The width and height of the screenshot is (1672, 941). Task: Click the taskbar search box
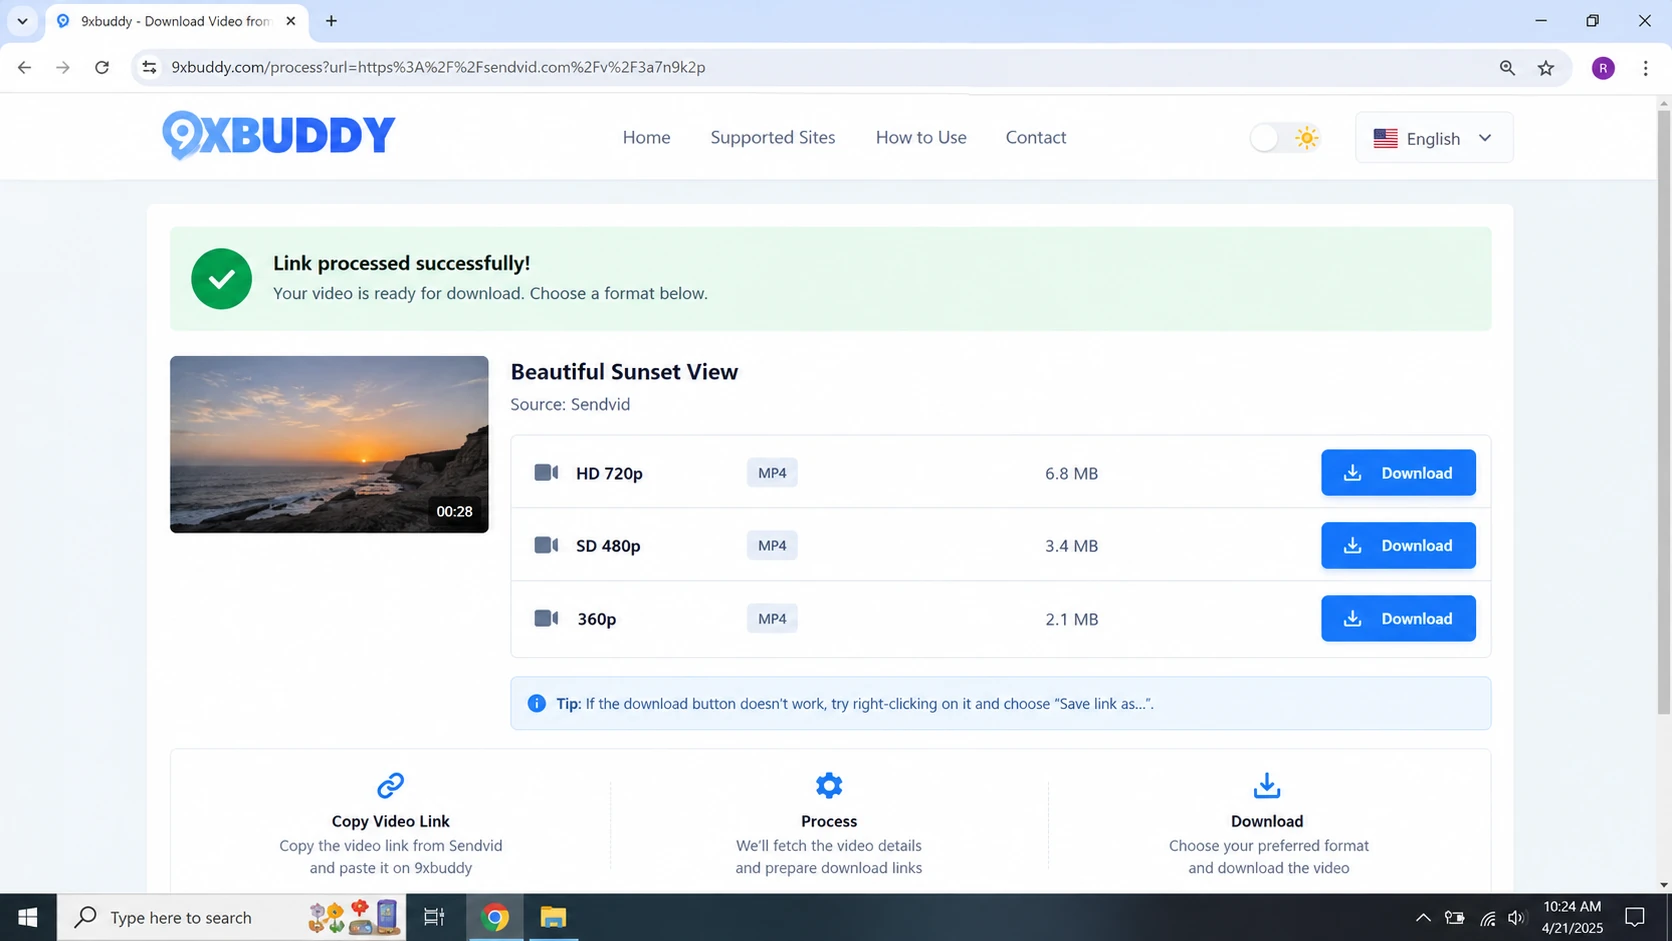coord(232,917)
